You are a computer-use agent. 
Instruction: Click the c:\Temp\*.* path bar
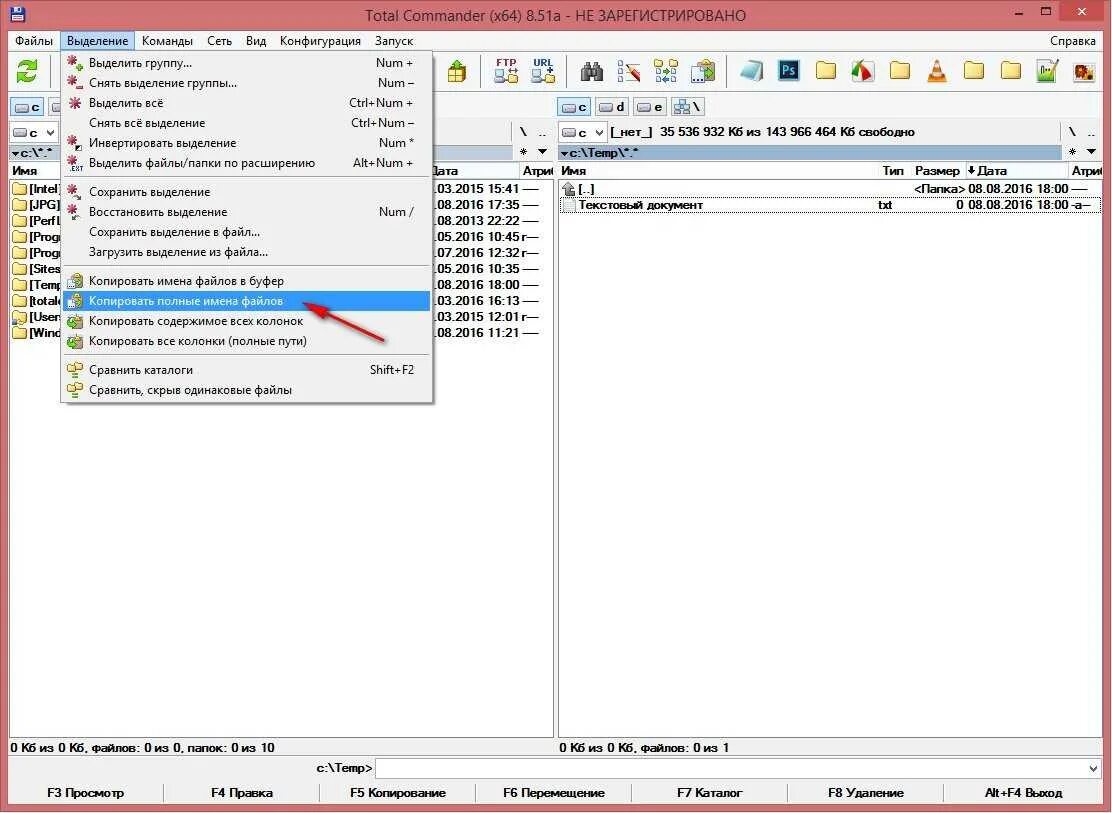[810, 153]
